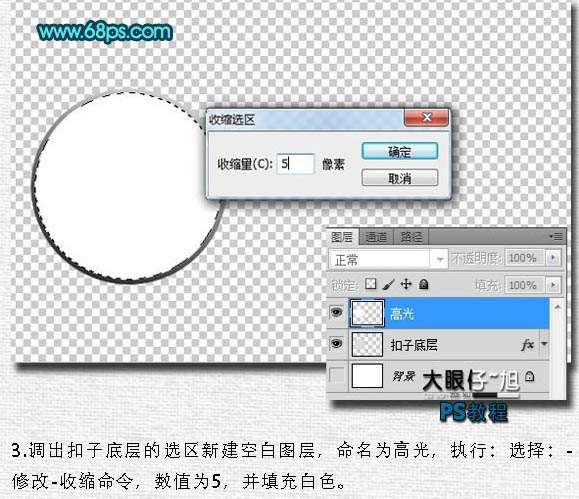Open the 正常 blend mode dropdown

point(388,260)
